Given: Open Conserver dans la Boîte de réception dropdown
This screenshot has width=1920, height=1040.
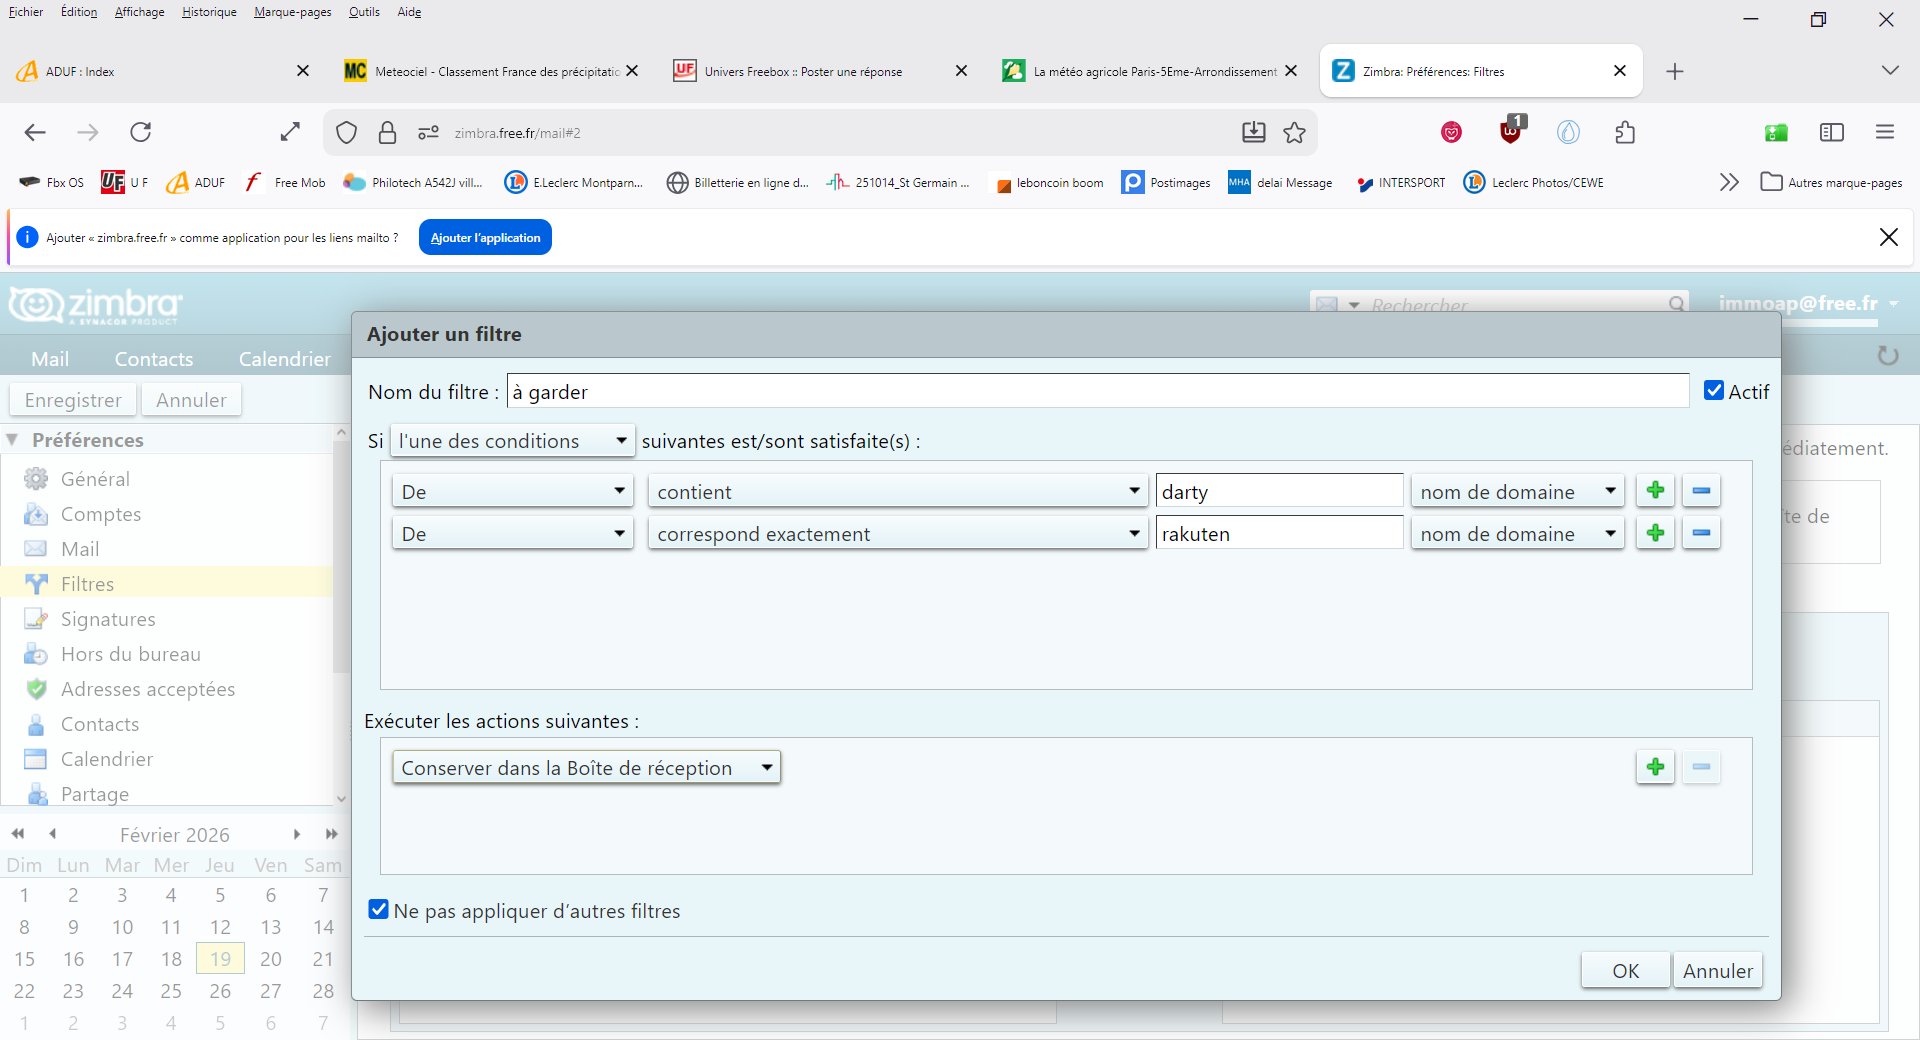Looking at the screenshot, I should (x=587, y=767).
